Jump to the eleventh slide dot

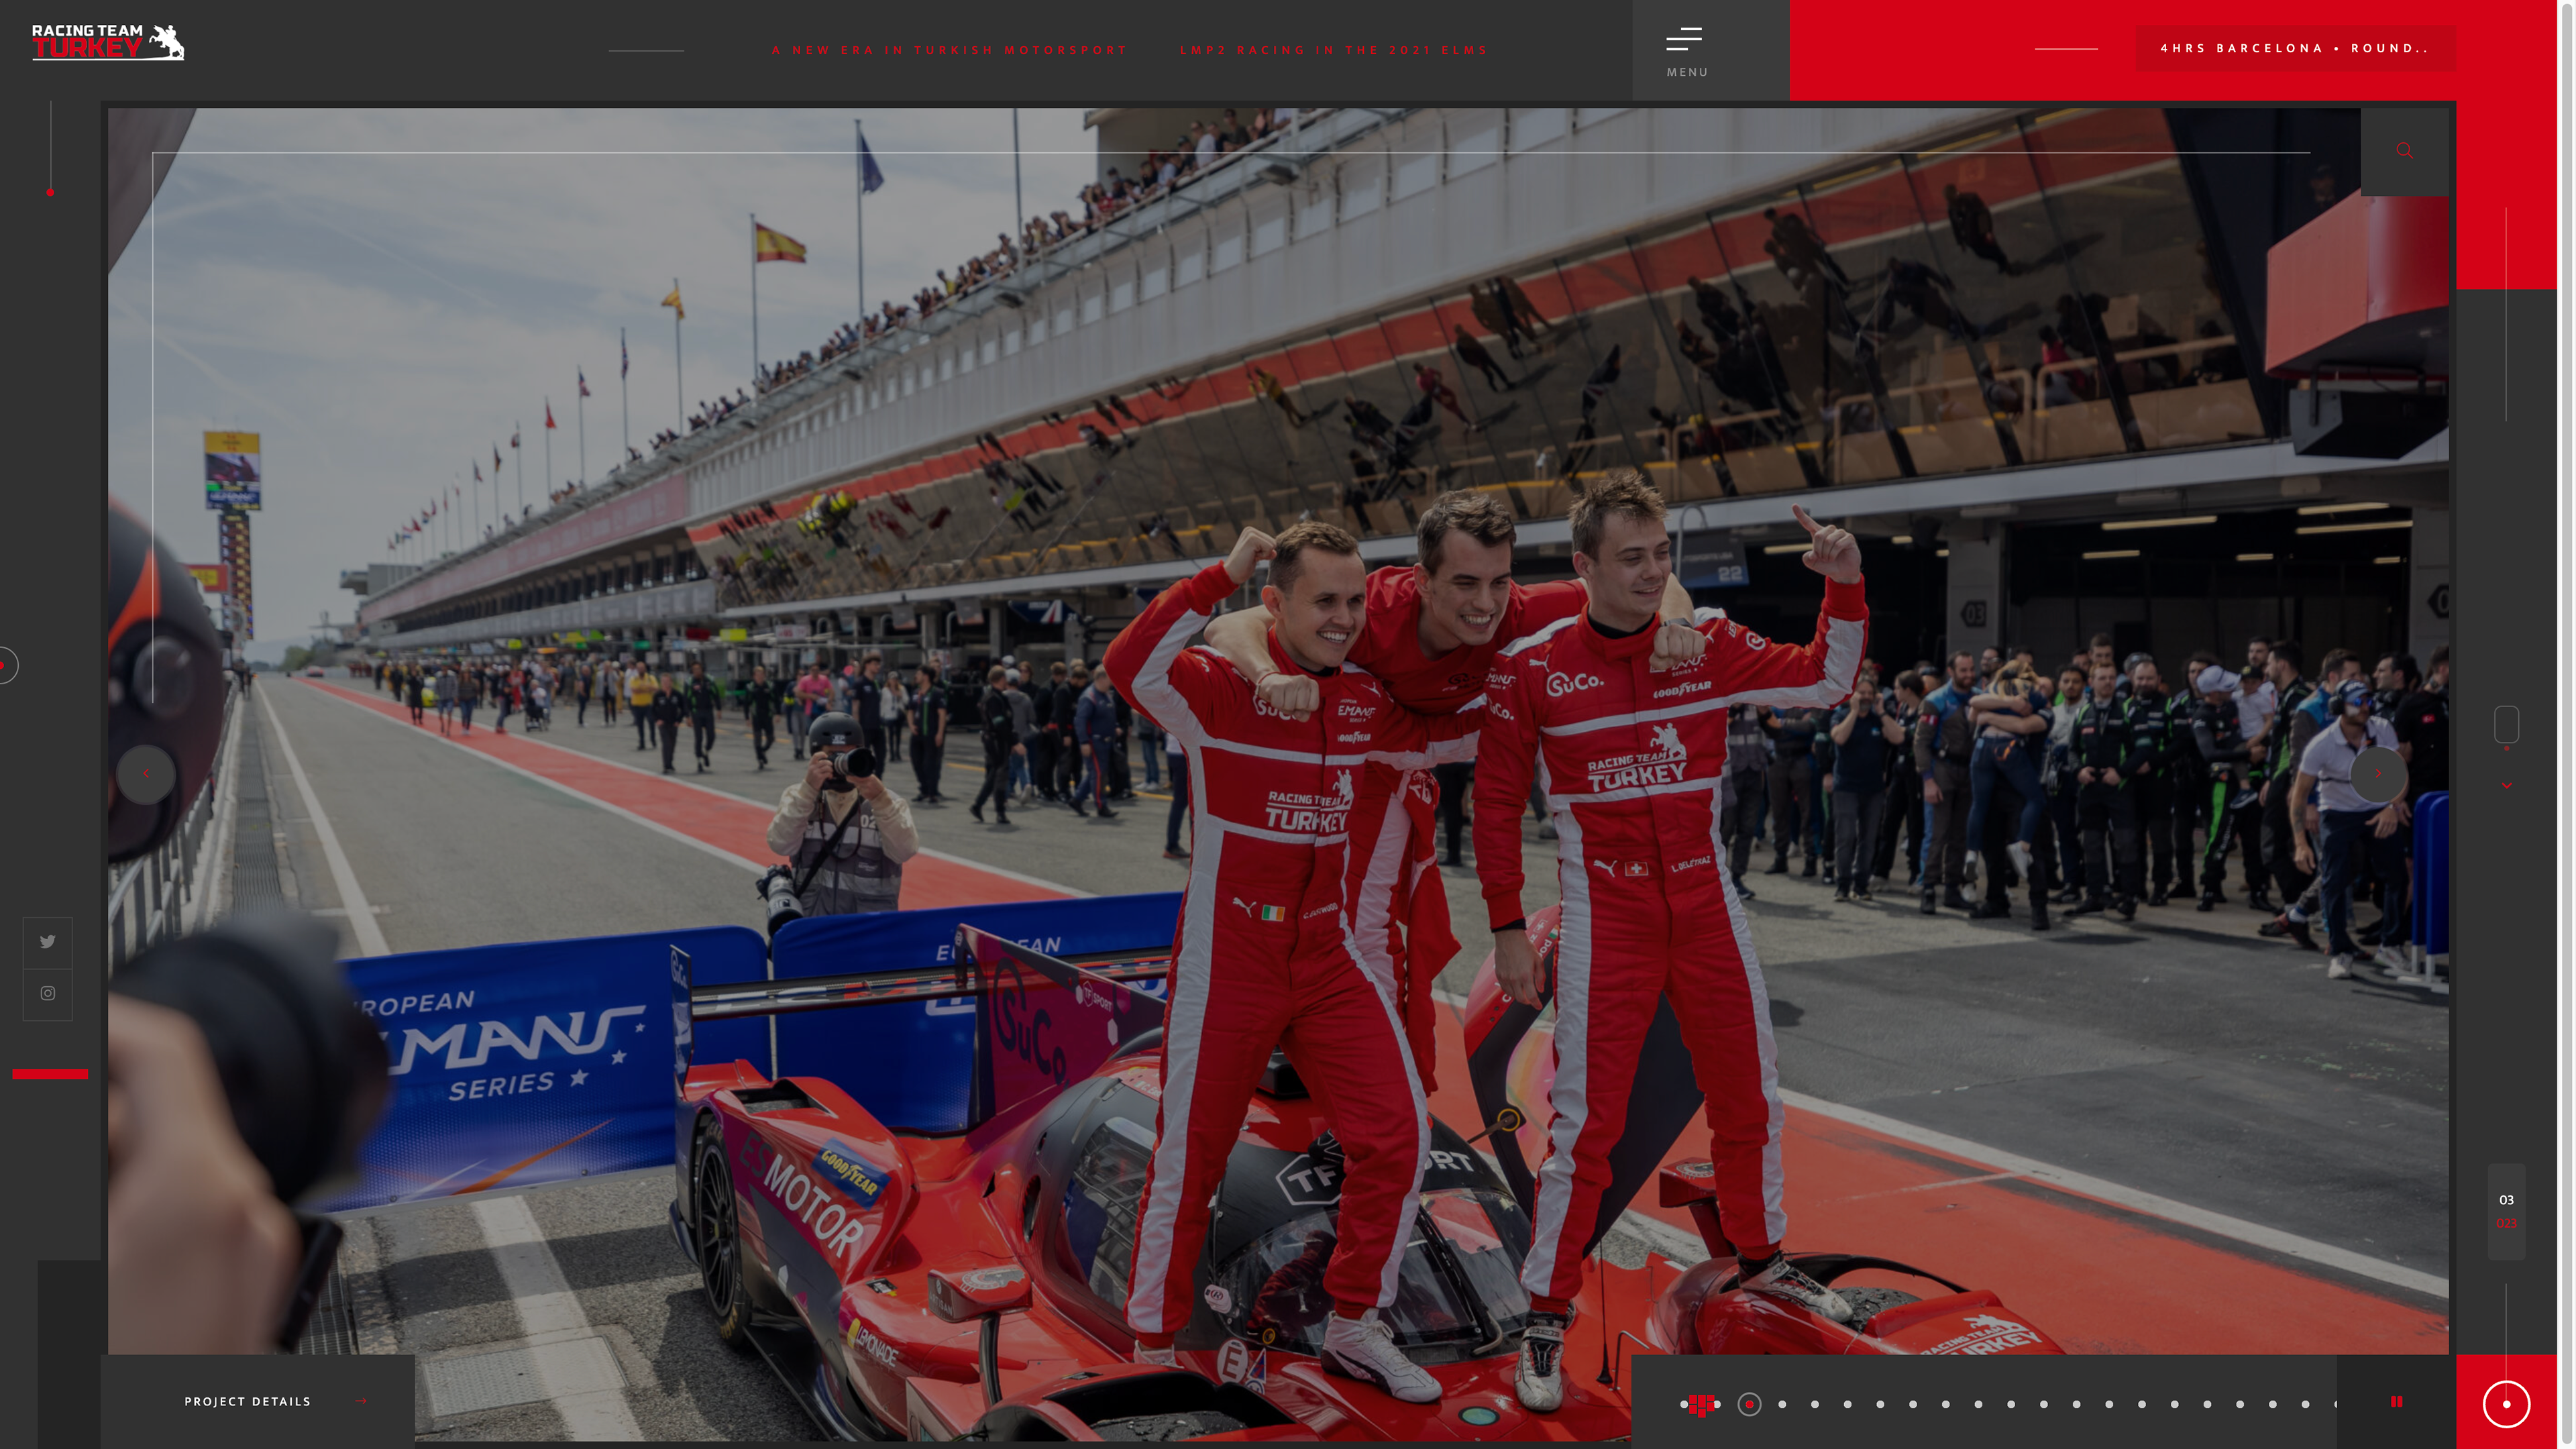pos(2011,1404)
